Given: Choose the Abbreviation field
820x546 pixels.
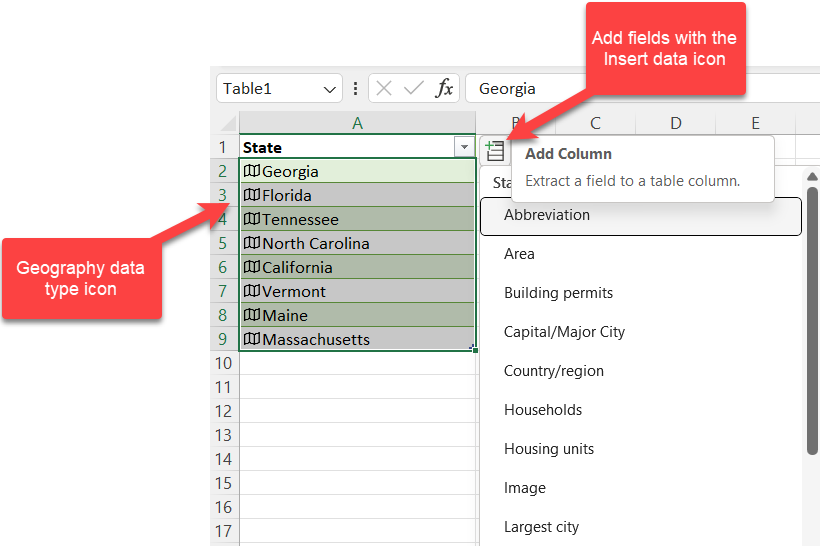Looking at the screenshot, I should point(641,215).
